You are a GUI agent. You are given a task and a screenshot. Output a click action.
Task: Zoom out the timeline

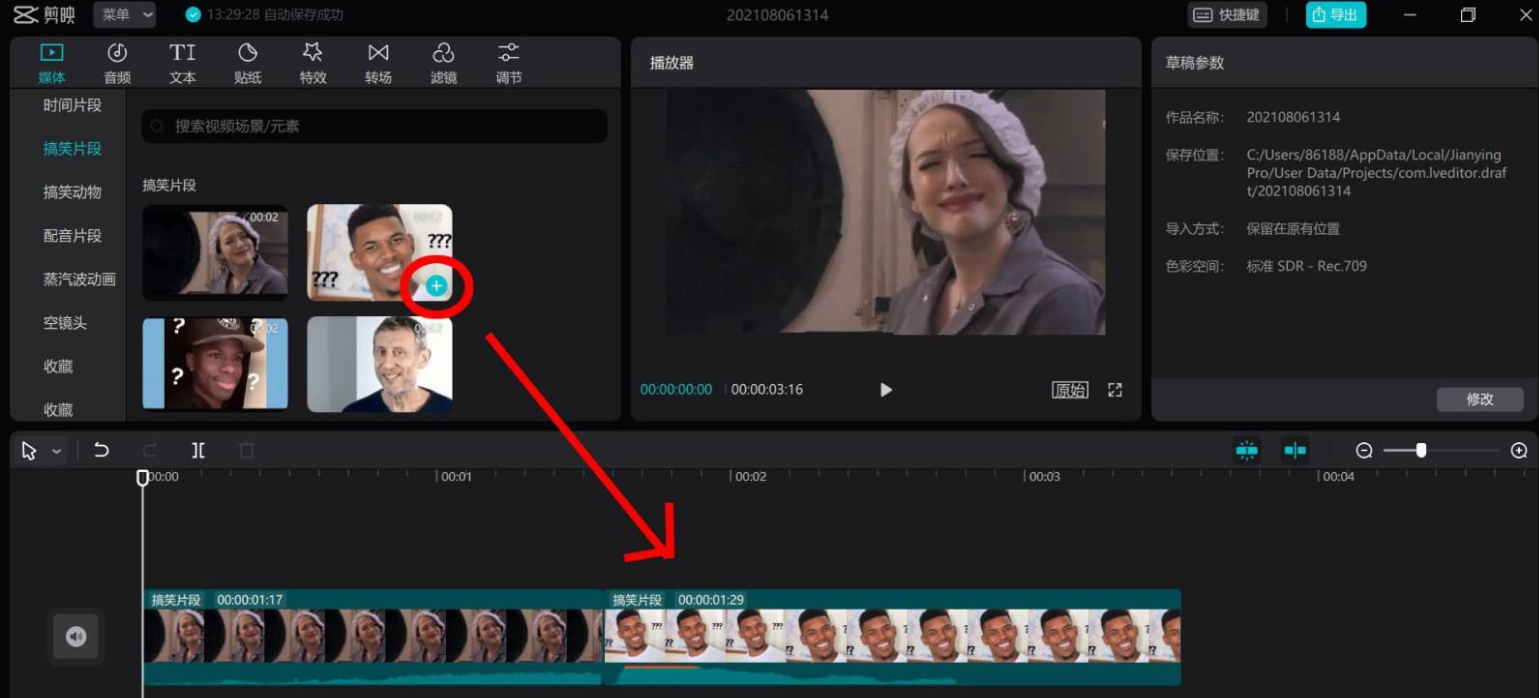pyautogui.click(x=1364, y=450)
